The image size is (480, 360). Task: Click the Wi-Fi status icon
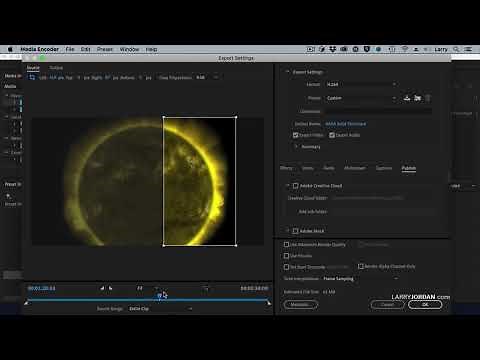[405, 49]
